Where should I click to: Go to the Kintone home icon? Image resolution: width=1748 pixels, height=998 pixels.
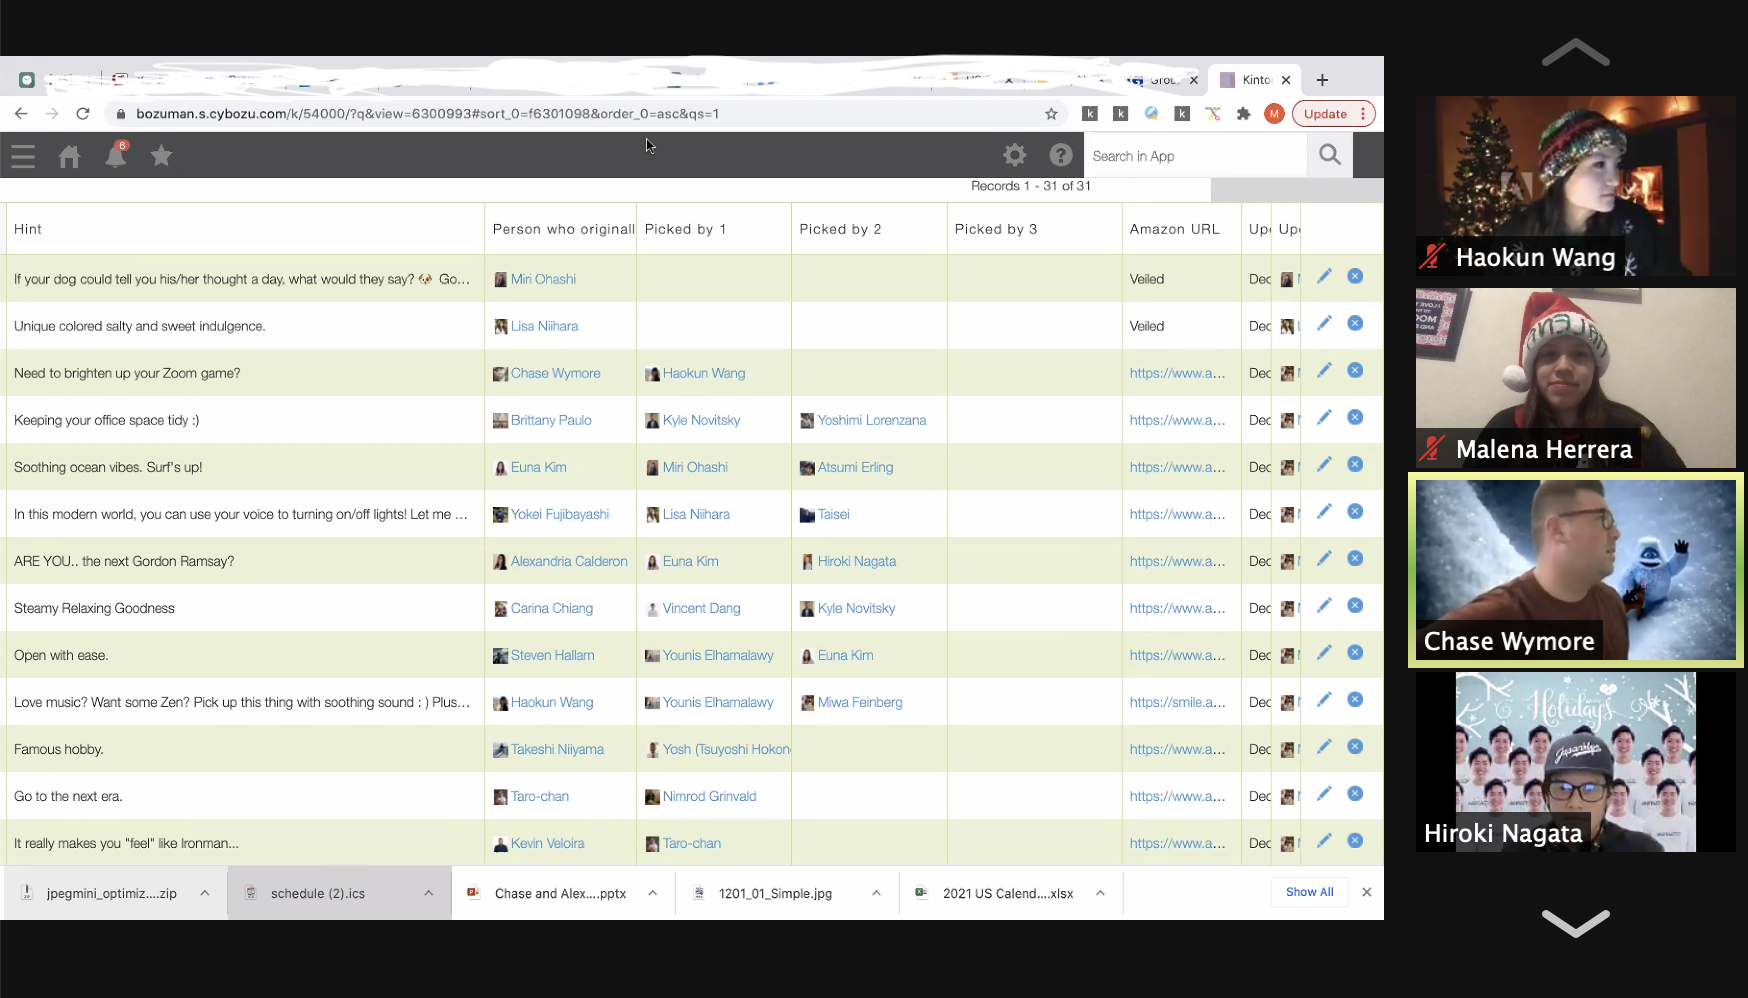(x=69, y=156)
